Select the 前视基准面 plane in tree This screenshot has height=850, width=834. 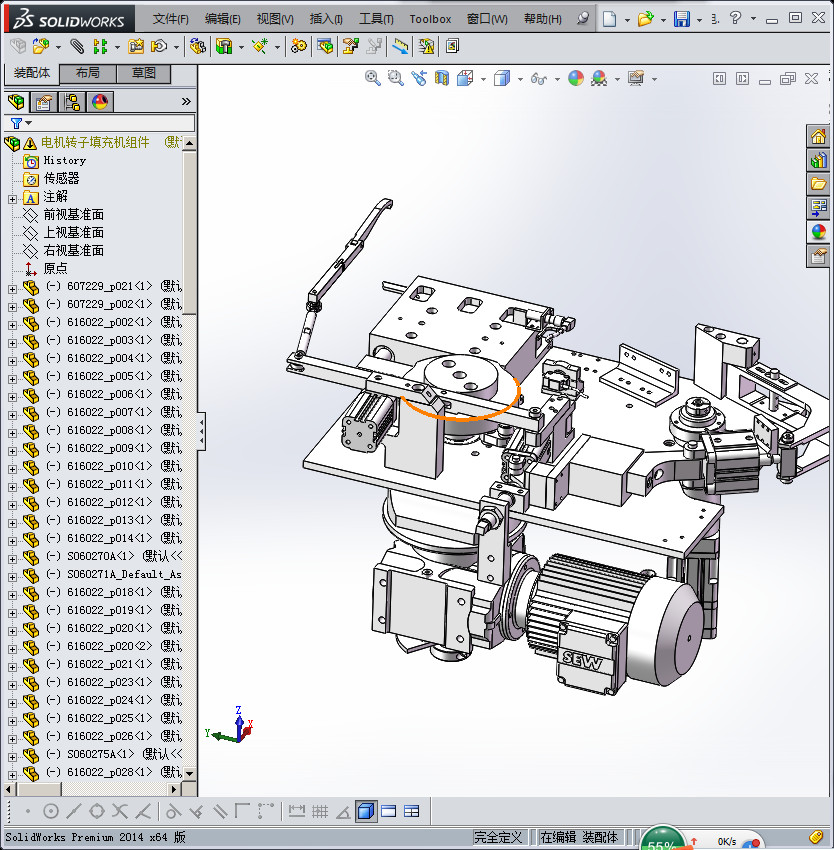pos(73,215)
